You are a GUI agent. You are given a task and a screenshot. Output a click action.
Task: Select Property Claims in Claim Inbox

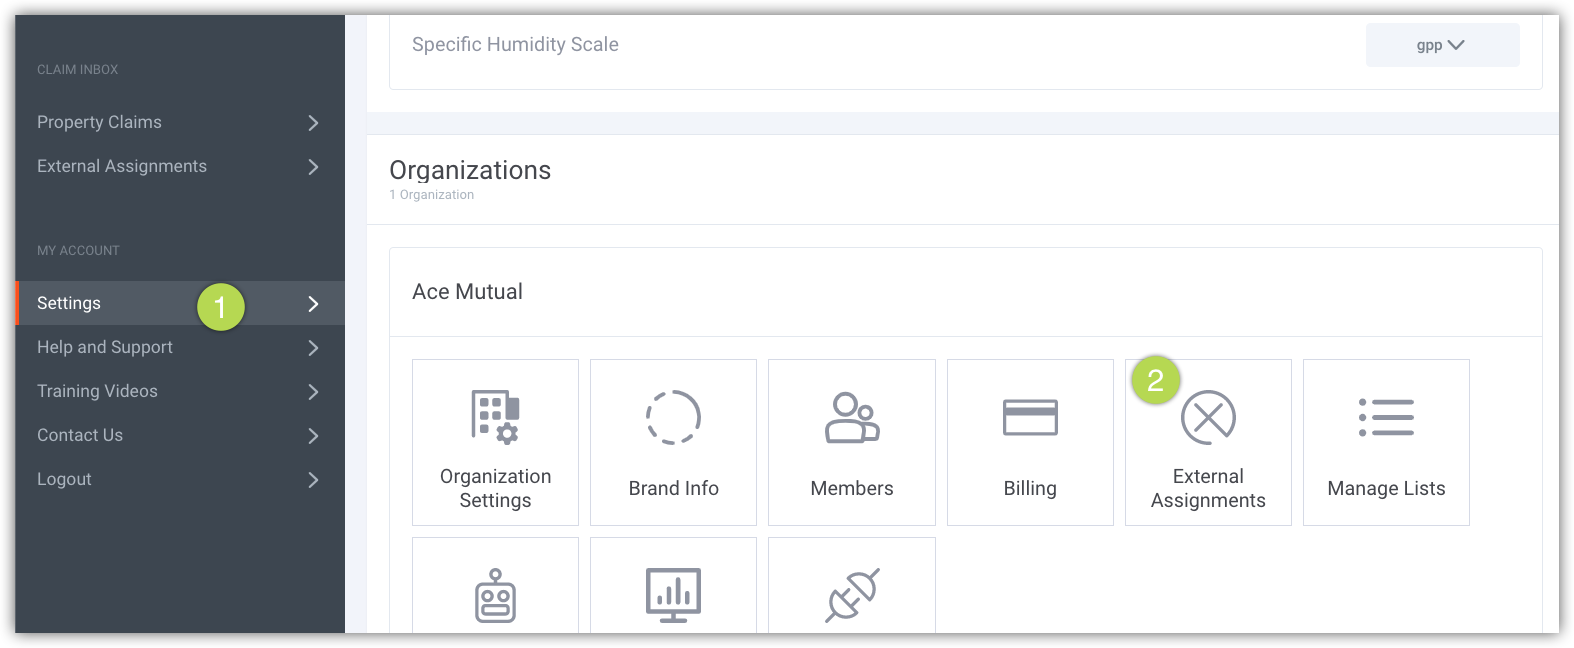pyautogui.click(x=99, y=122)
